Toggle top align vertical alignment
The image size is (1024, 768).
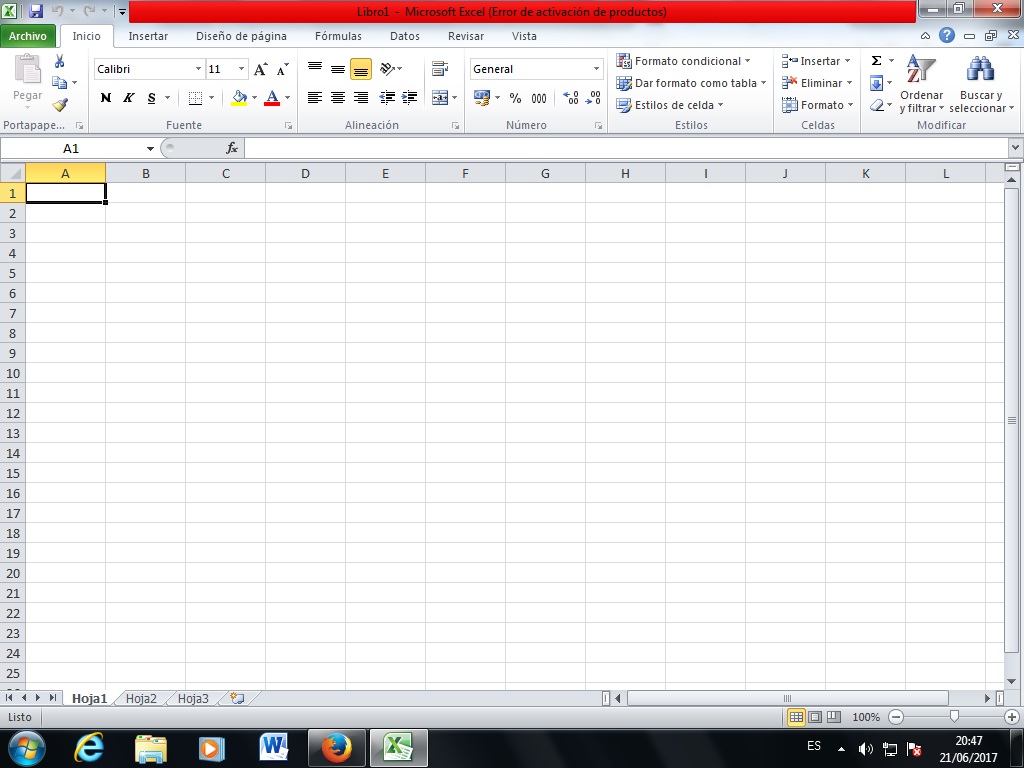[315, 69]
